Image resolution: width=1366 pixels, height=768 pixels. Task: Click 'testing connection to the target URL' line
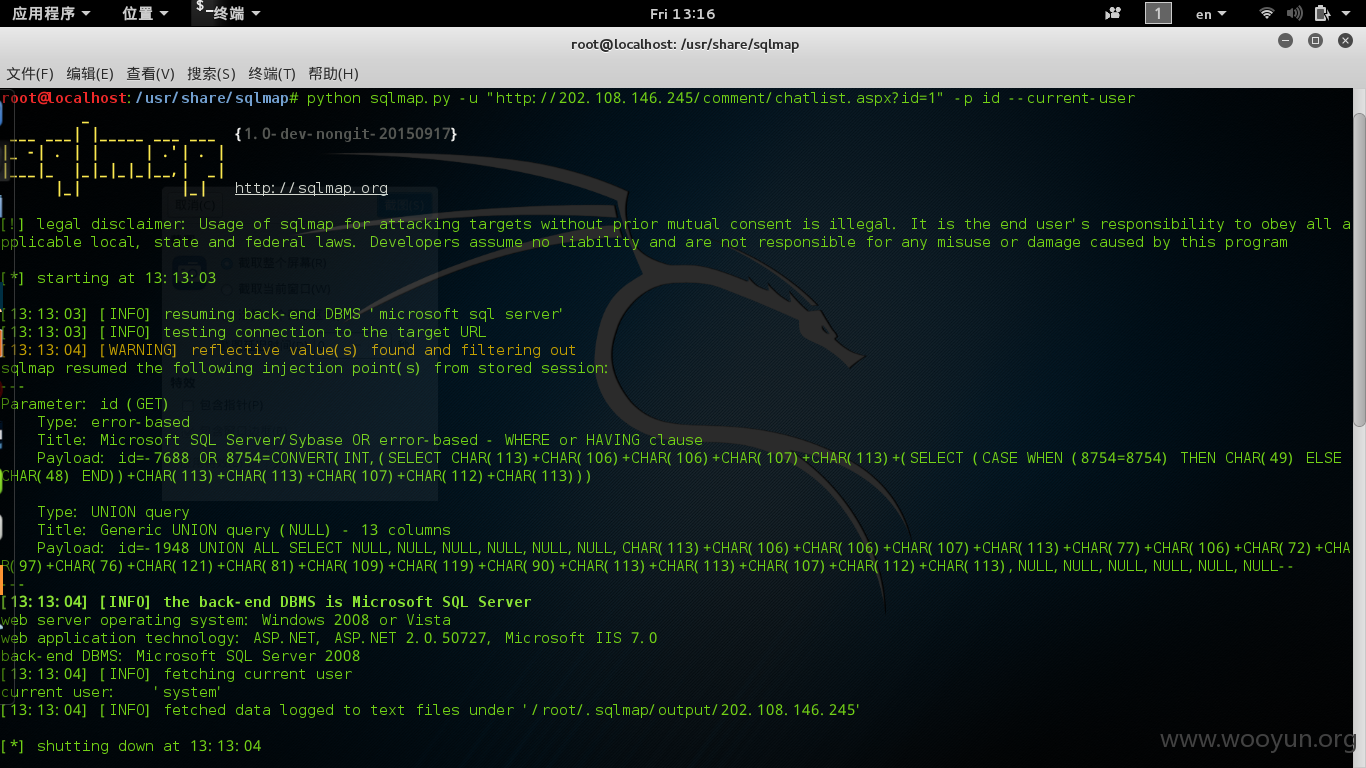[244, 332]
